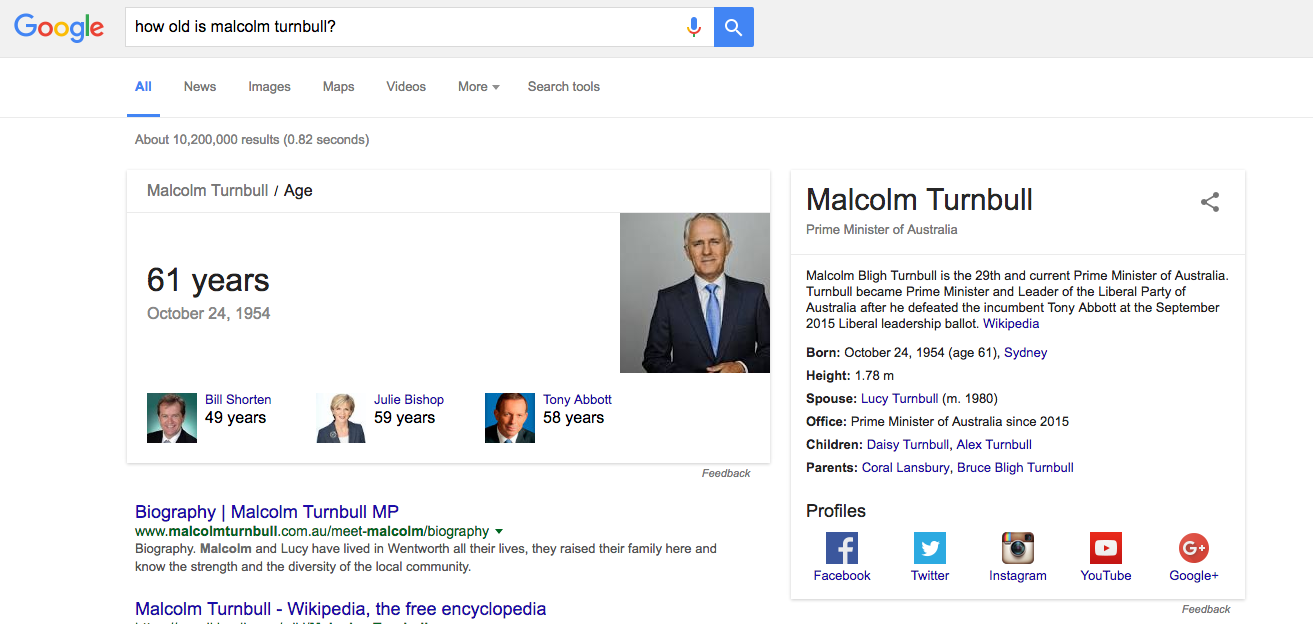
Task: Expand the More dropdown menu
Action: 479,87
